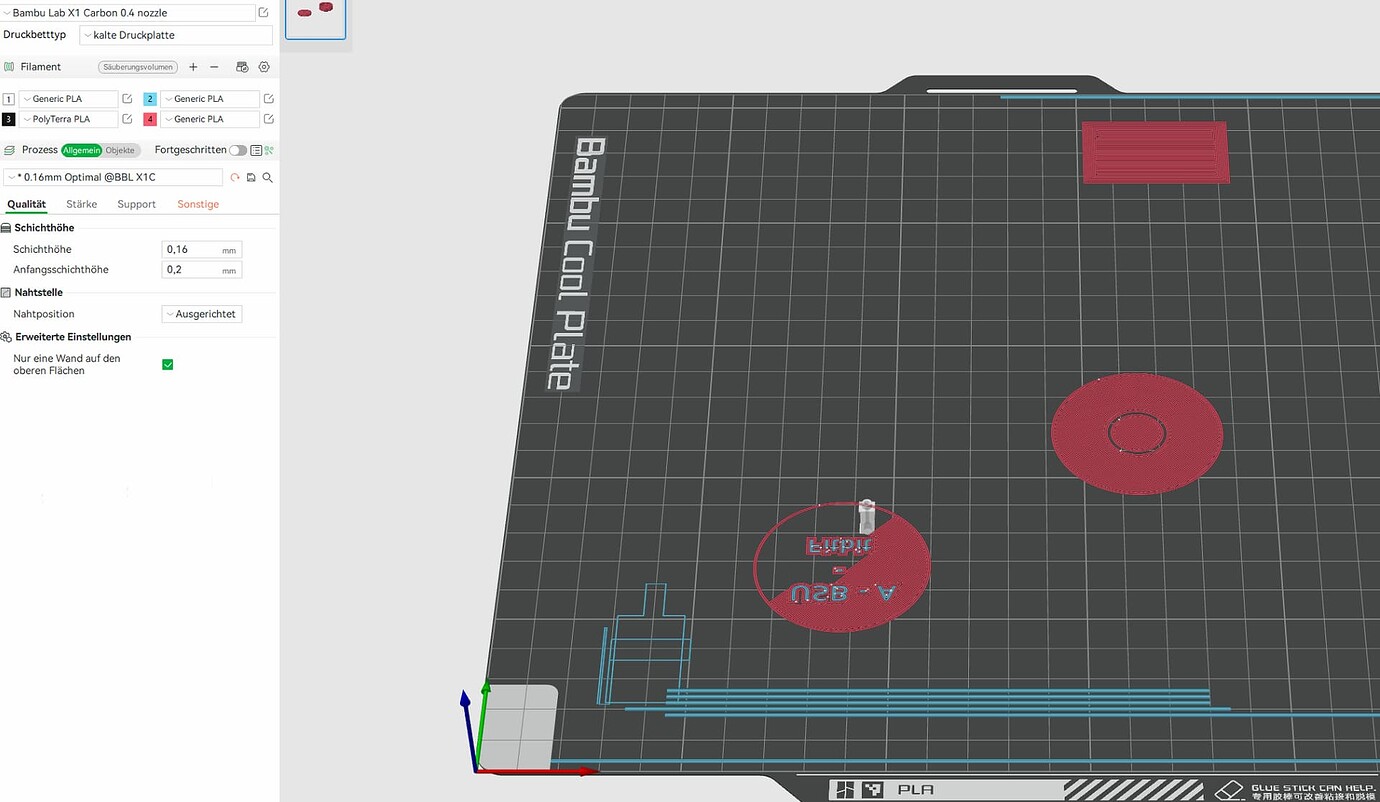Click the white filament 1 color swatch
Screen dimensions: 1380x802
point(9,99)
